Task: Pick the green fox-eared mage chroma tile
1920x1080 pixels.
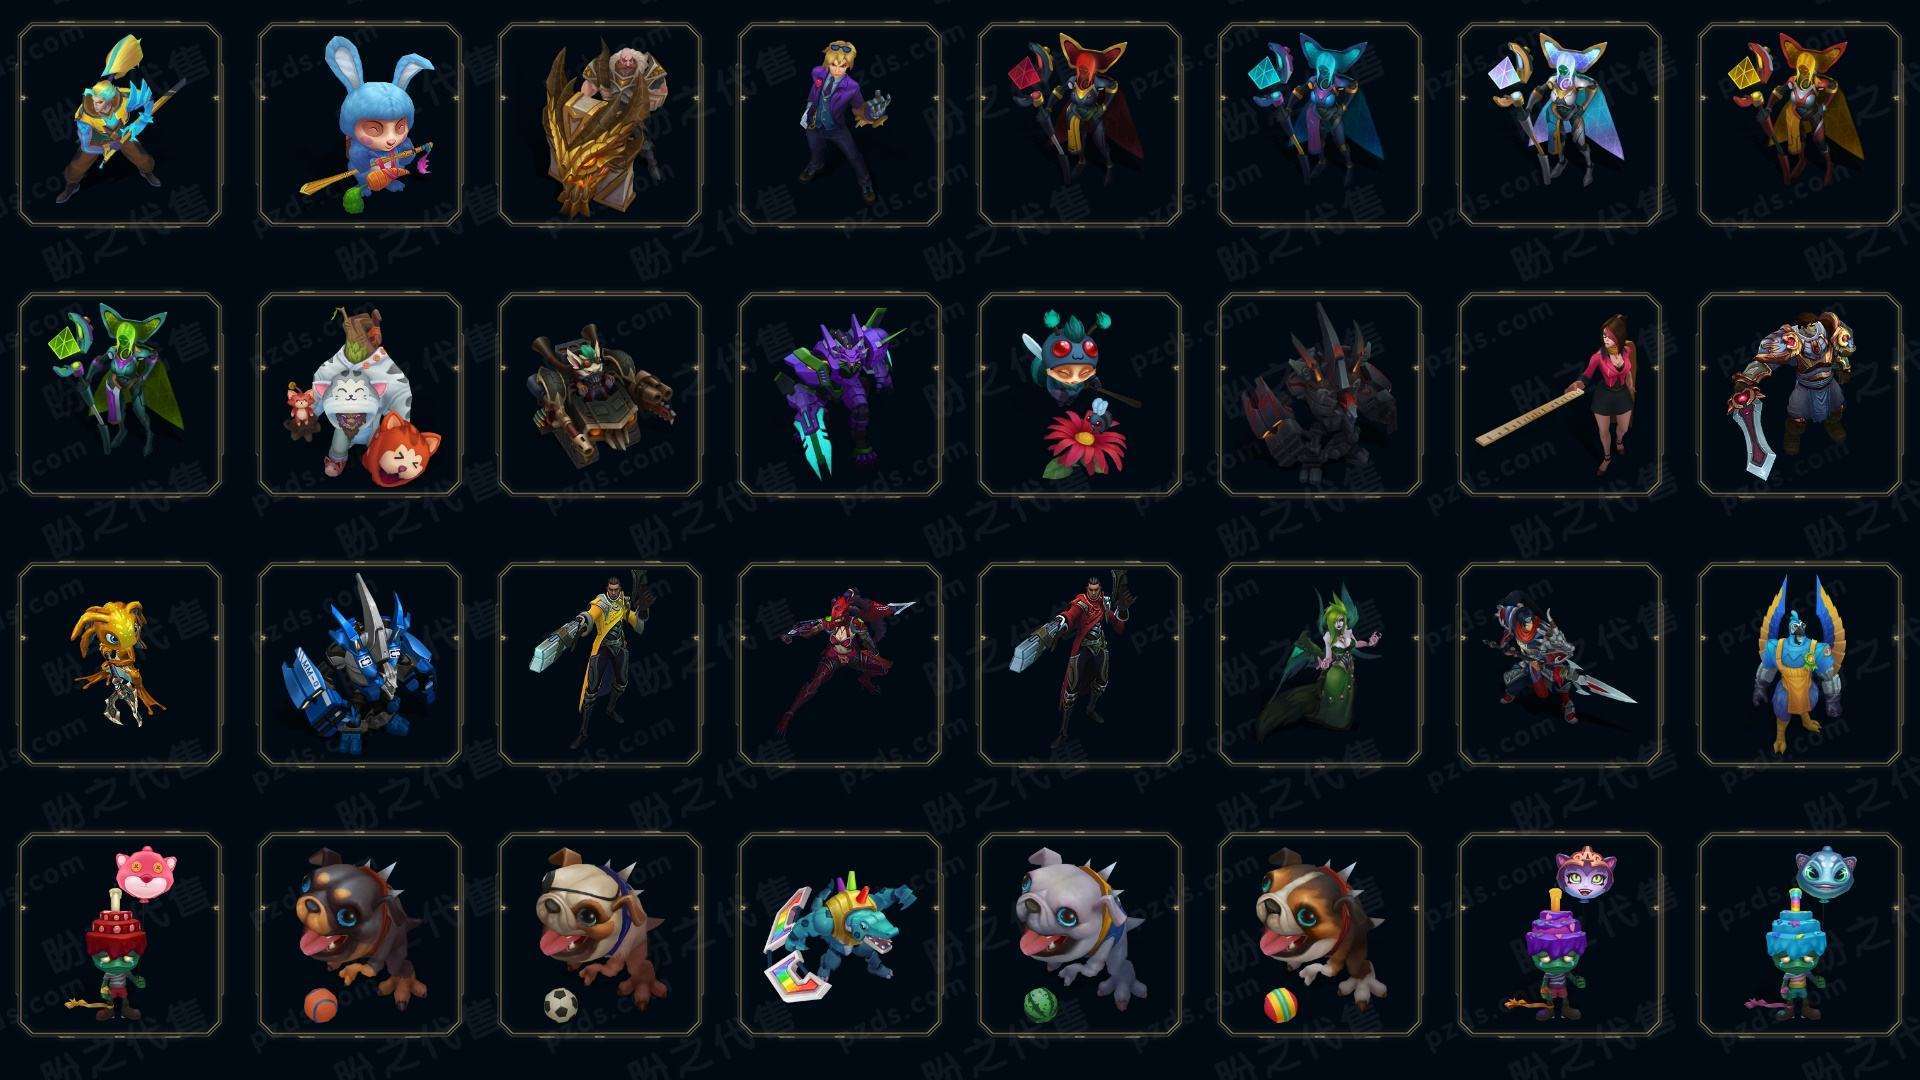Action: click(x=120, y=394)
